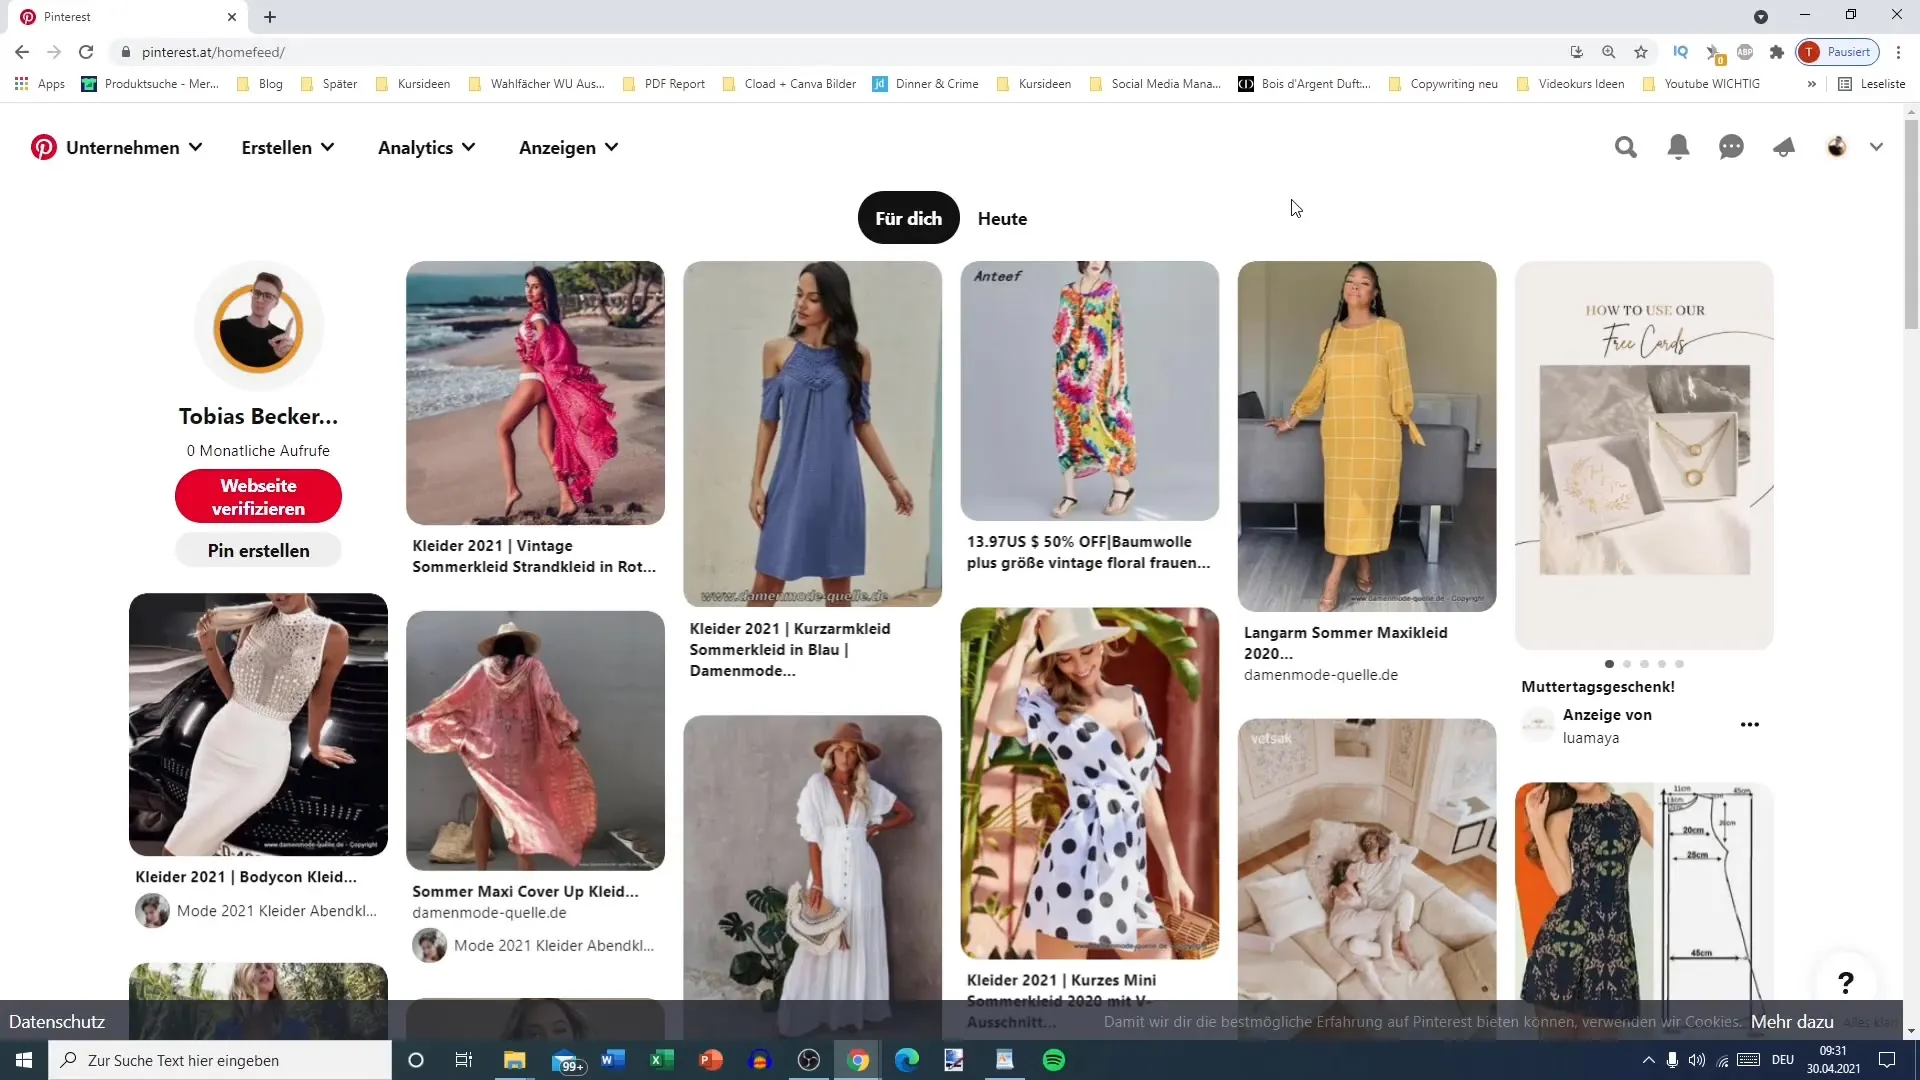Click the 'Pin erstellen' button
The width and height of the screenshot is (1920, 1080).
pos(258,550)
